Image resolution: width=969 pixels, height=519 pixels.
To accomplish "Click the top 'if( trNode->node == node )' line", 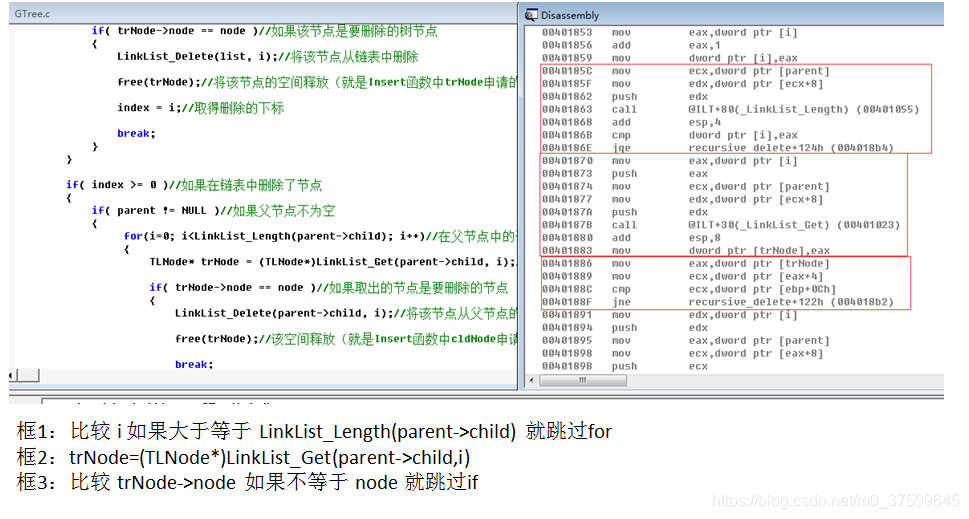I will (264, 31).
